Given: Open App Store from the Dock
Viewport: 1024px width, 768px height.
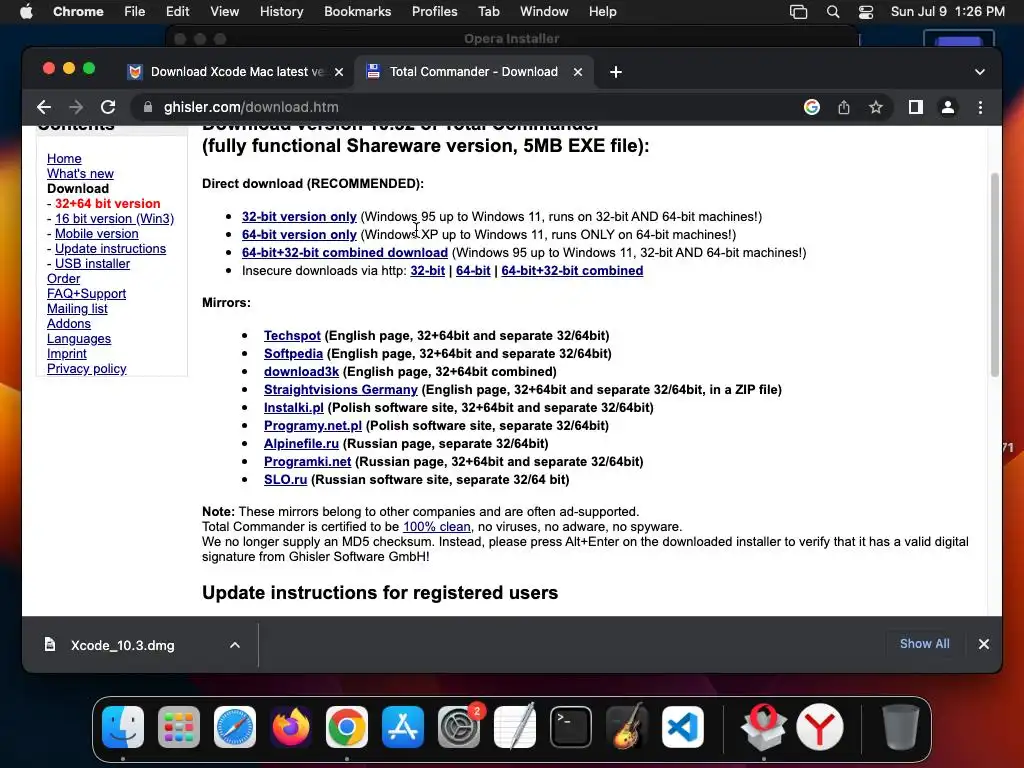Looking at the screenshot, I should pos(403,727).
